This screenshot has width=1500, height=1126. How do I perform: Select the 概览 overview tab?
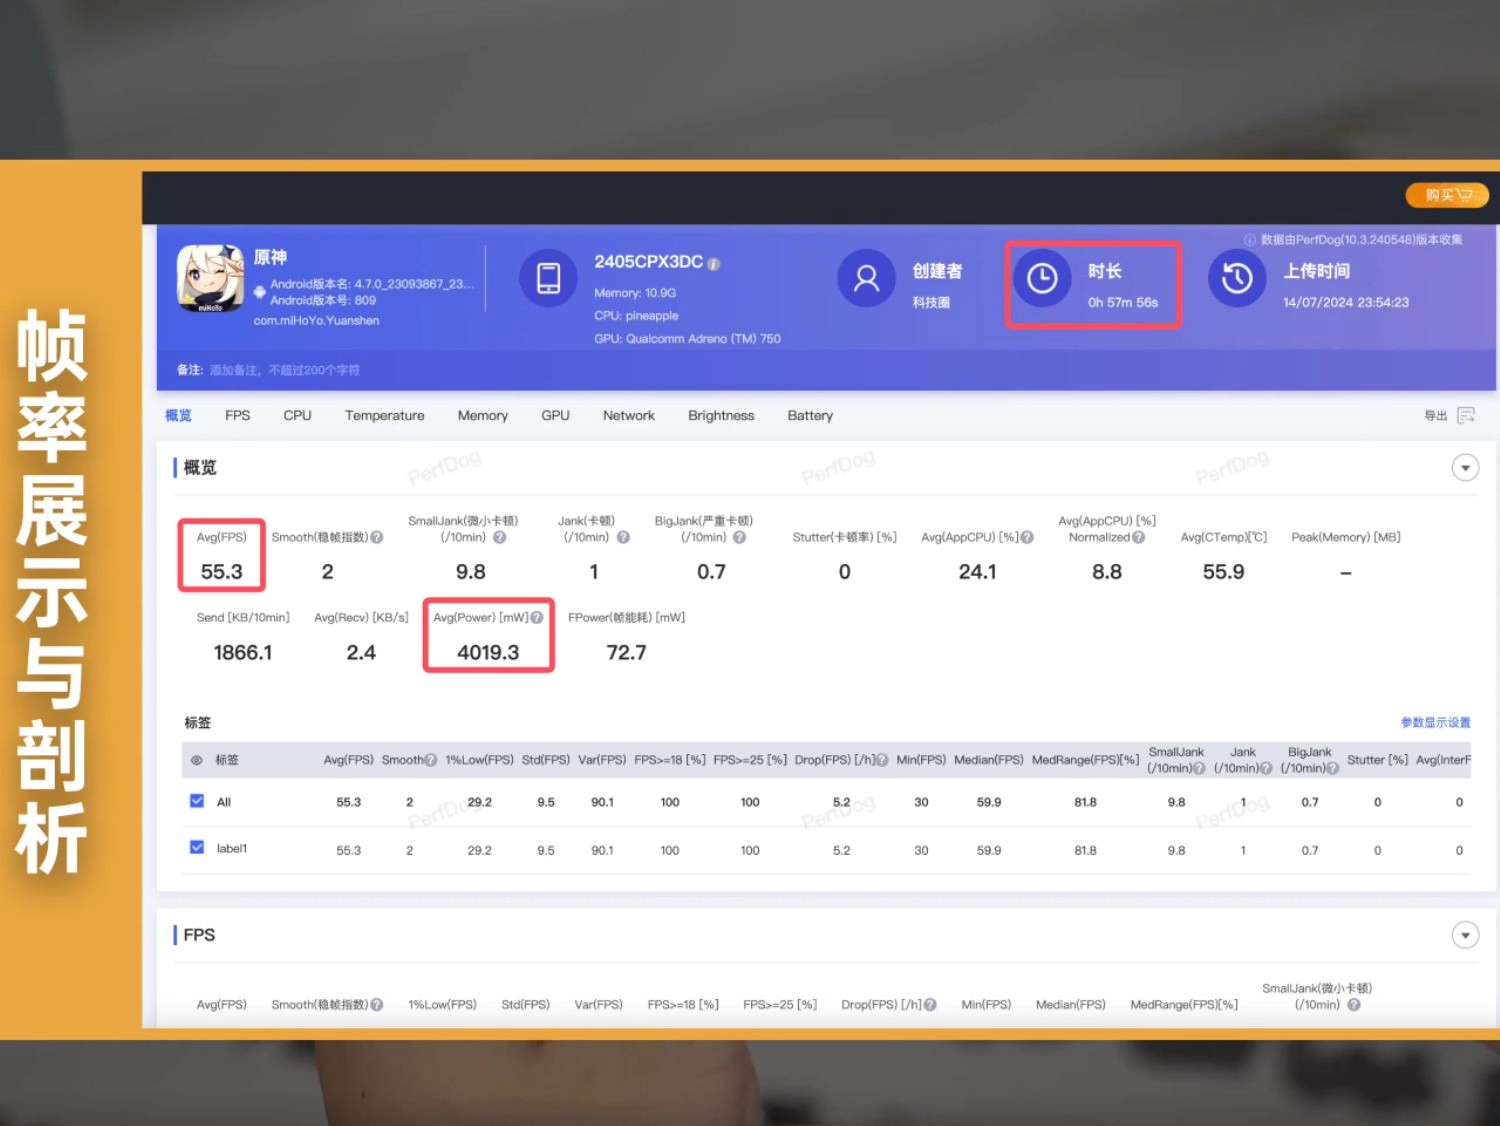tap(178, 415)
